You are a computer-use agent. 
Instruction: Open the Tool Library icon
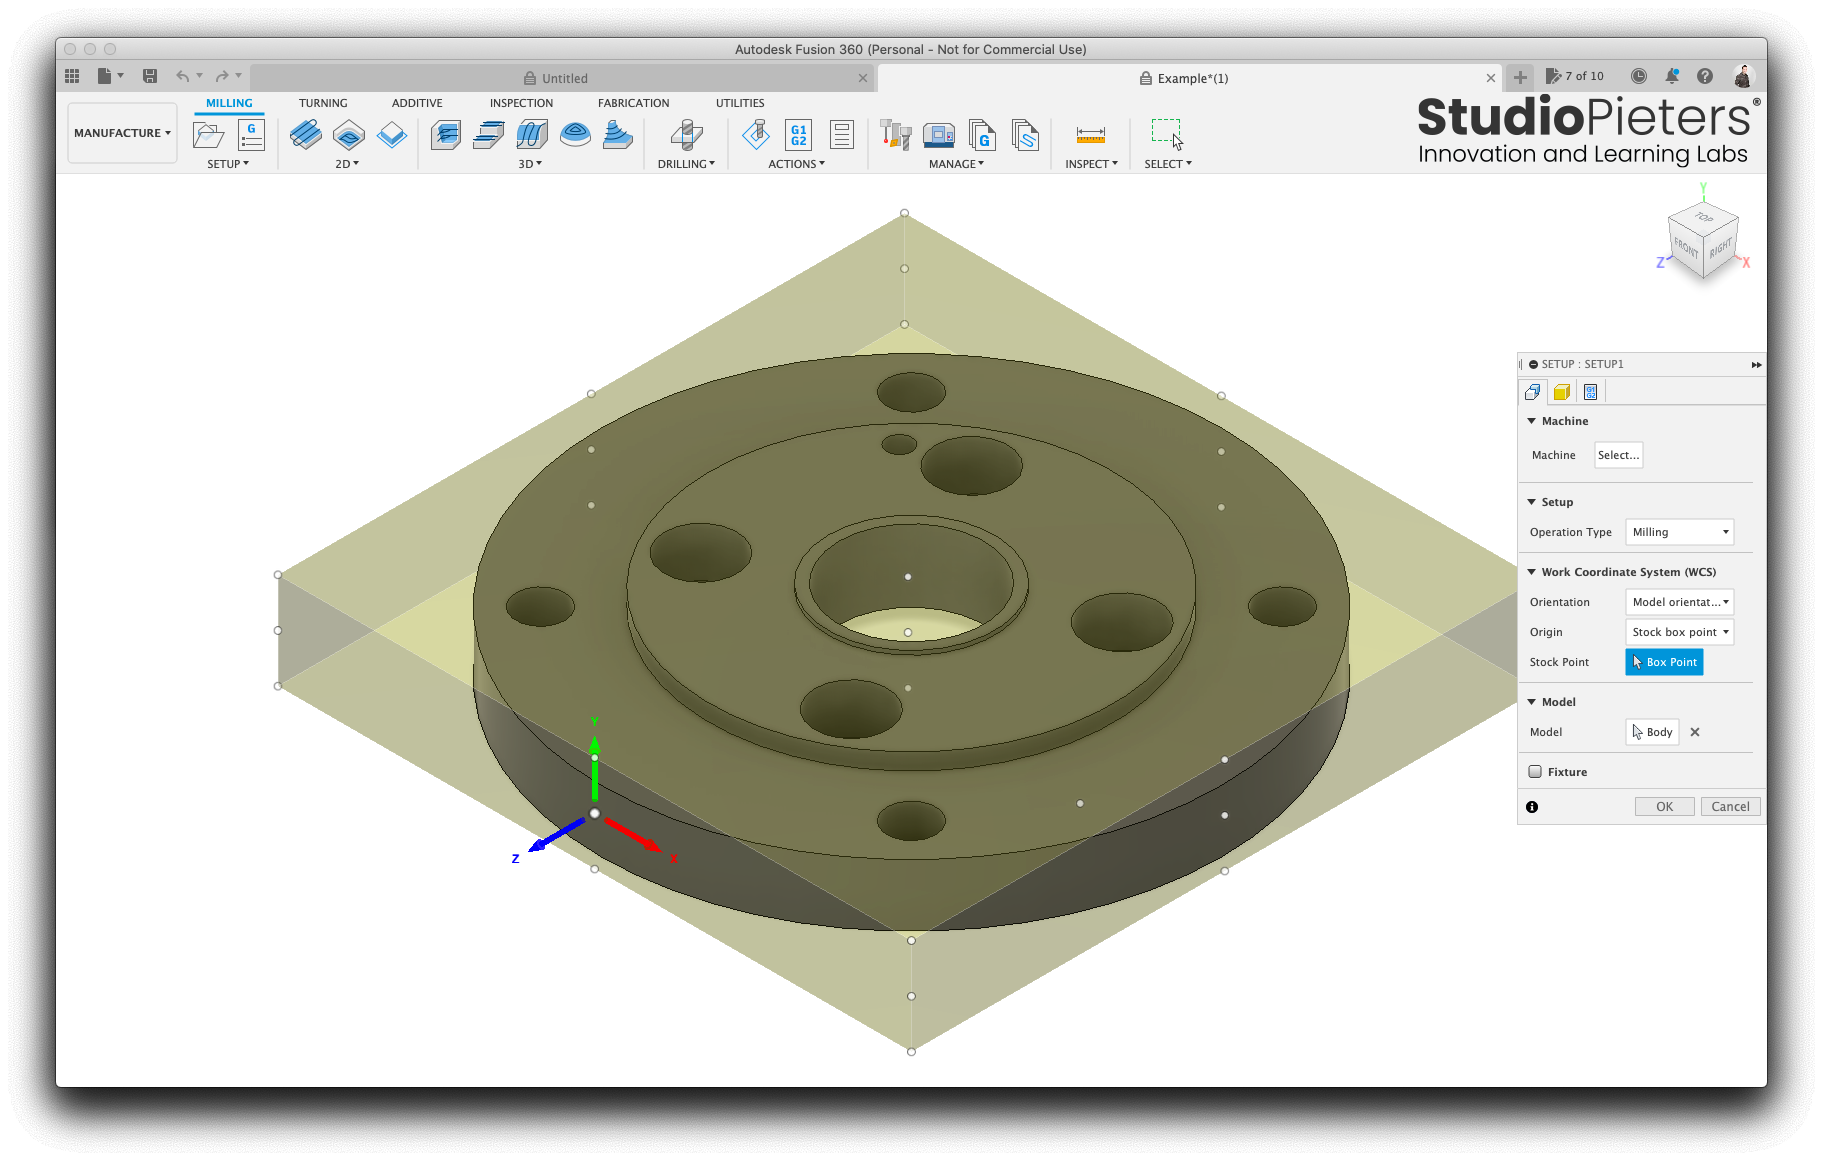895,135
